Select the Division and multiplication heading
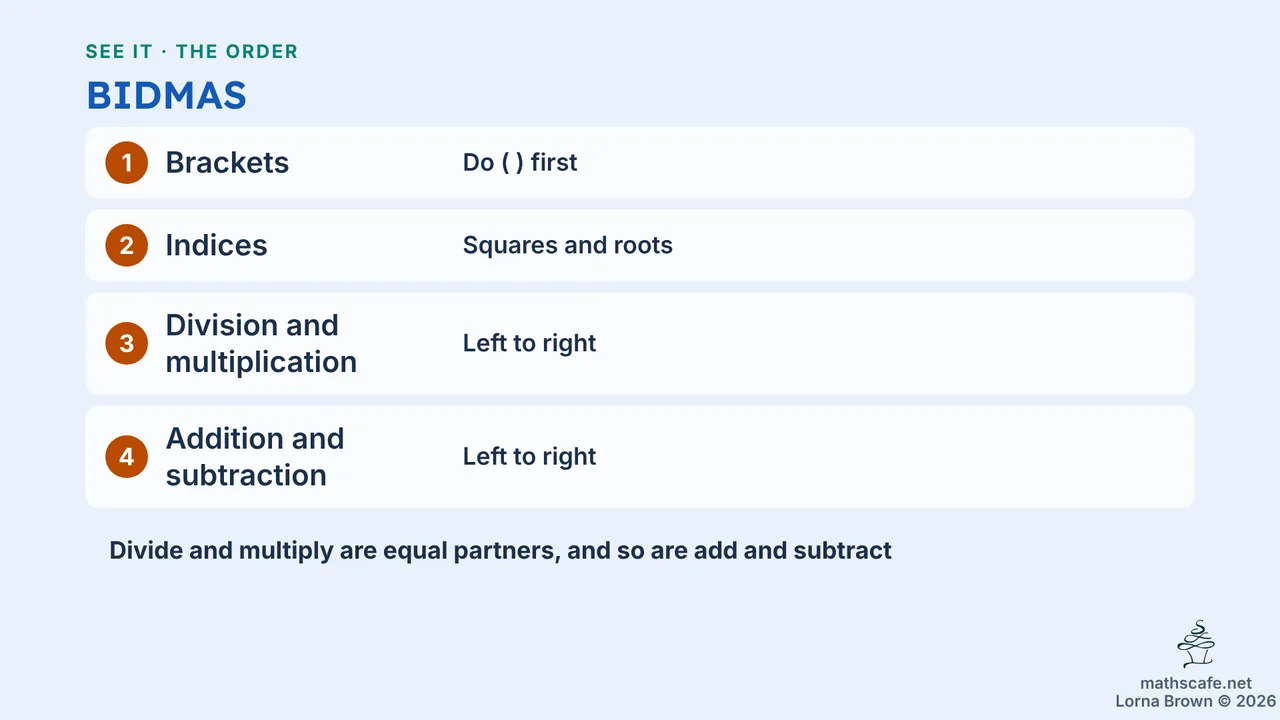The width and height of the screenshot is (1280, 720). (x=261, y=343)
